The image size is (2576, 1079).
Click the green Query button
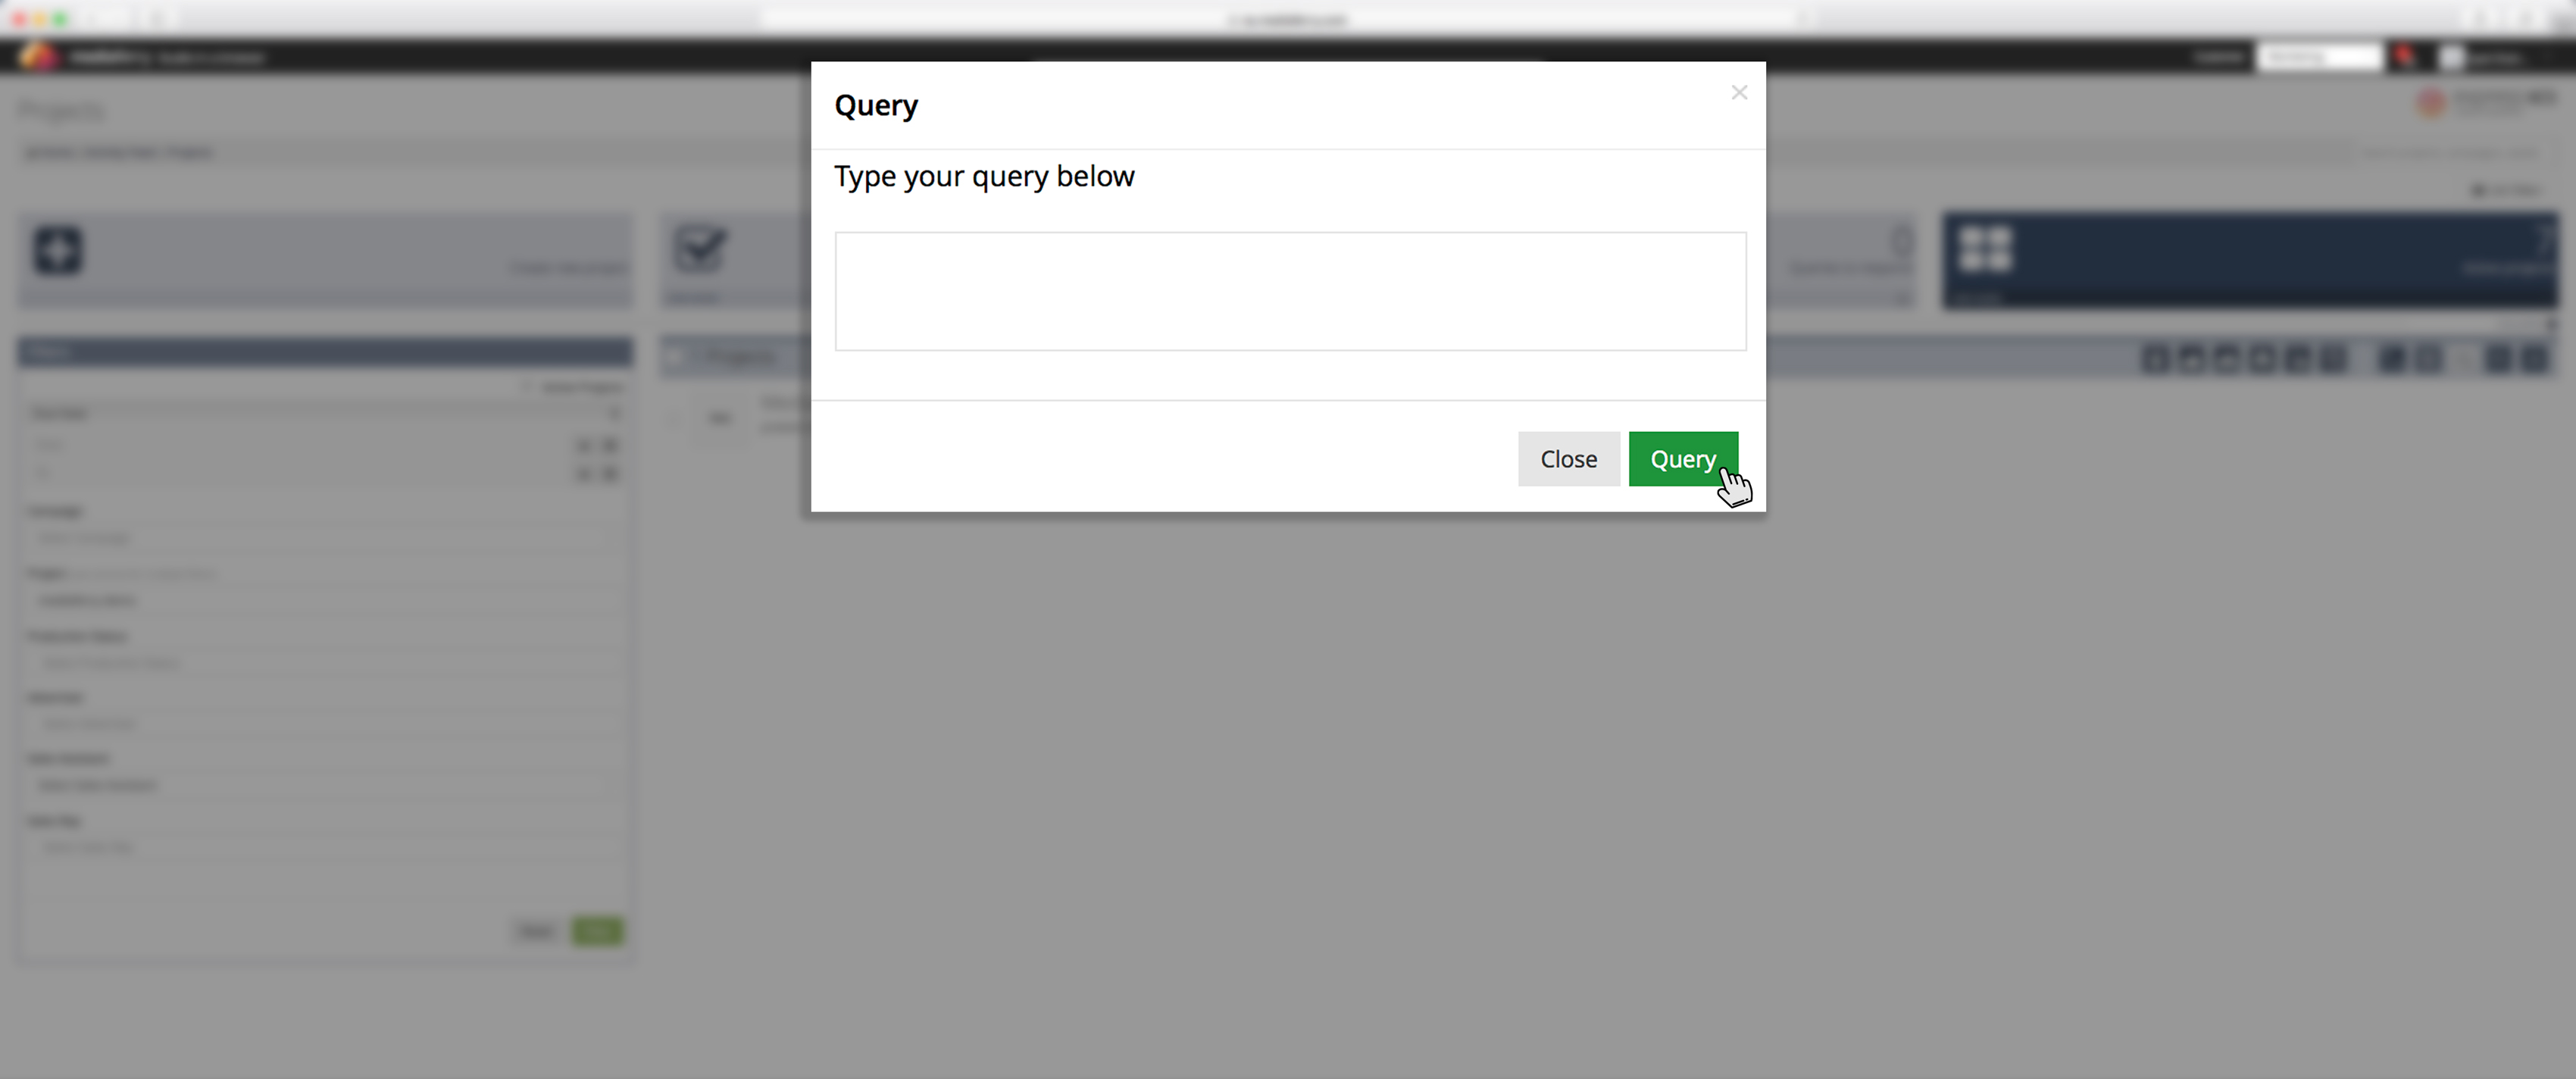point(1683,459)
